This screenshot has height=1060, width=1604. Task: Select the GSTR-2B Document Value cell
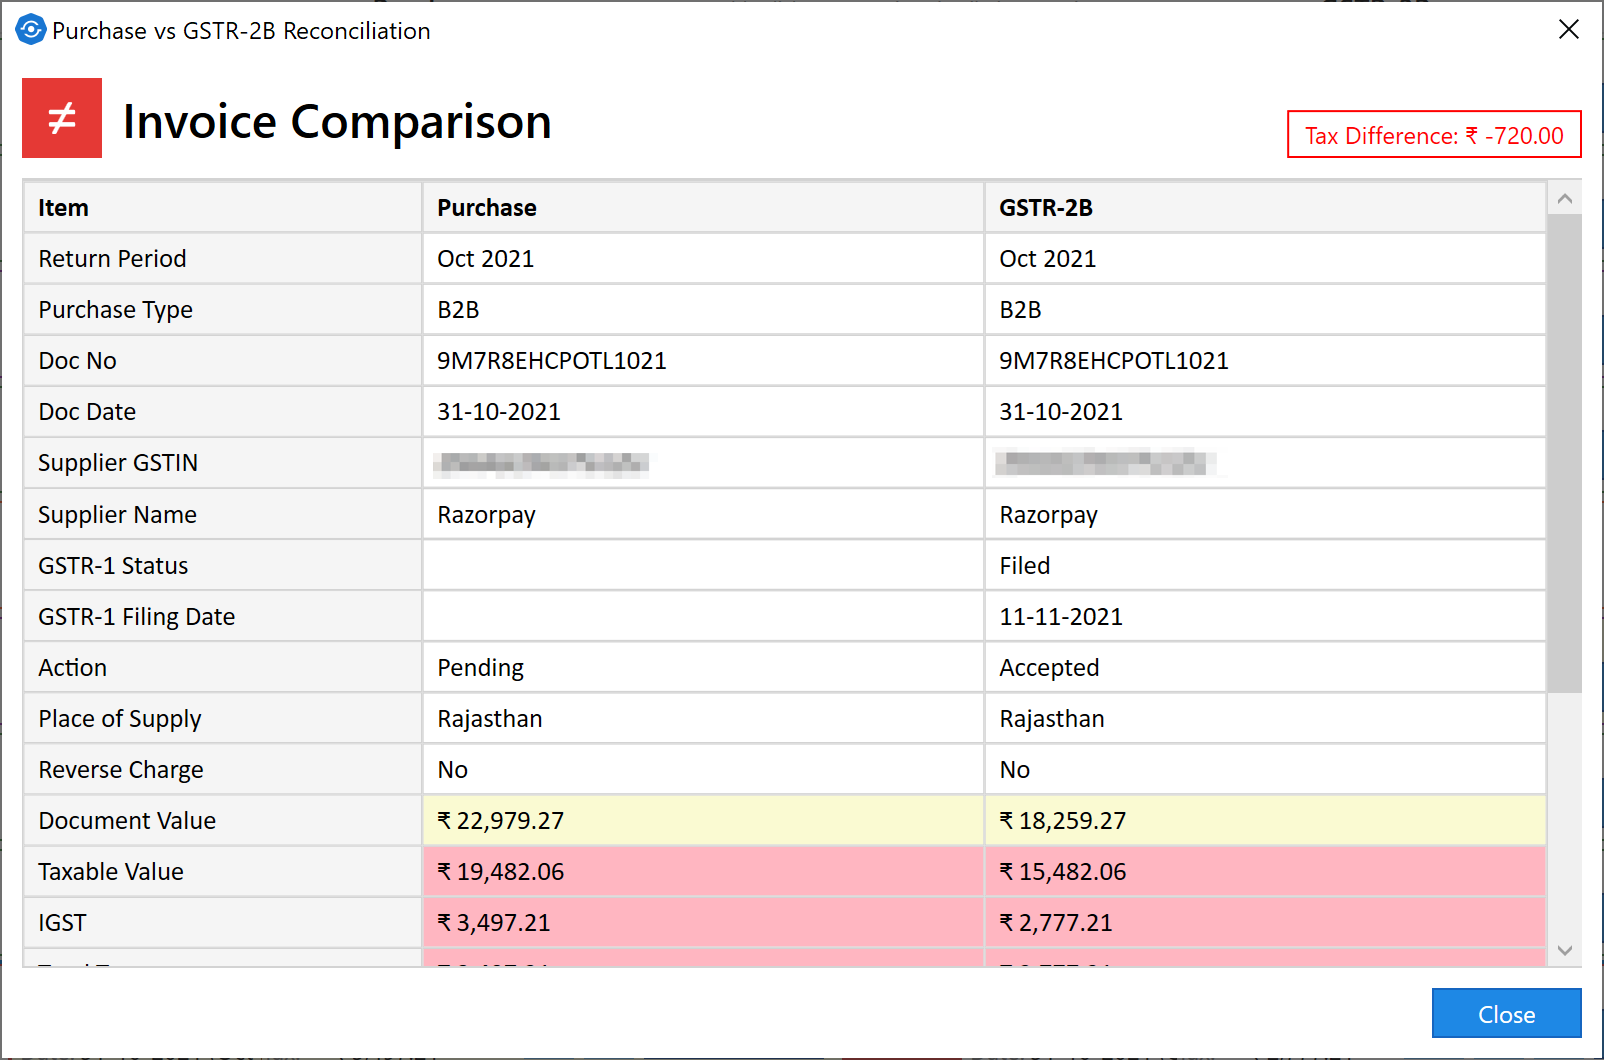click(x=1264, y=821)
